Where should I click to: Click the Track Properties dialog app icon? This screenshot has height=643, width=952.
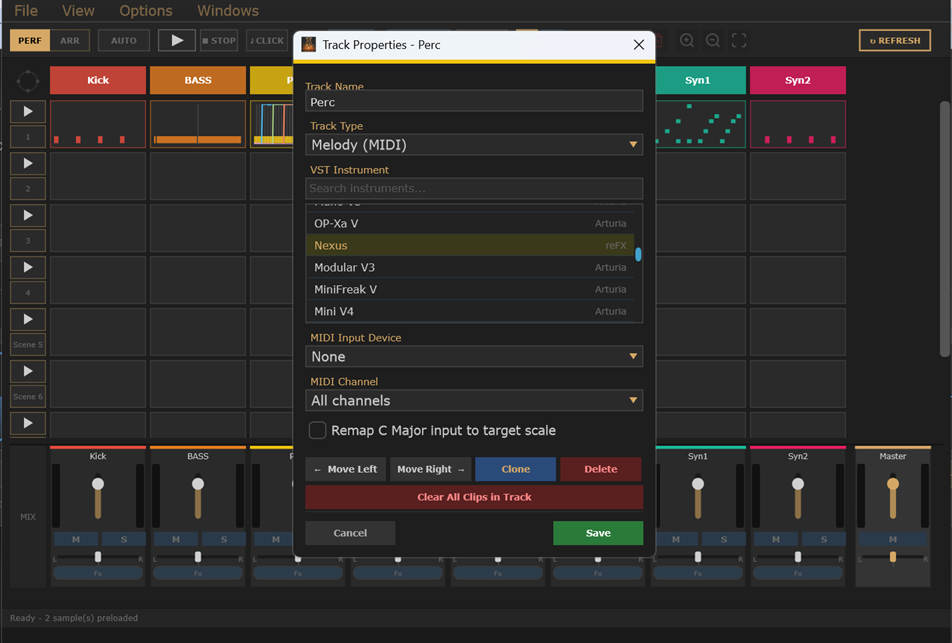click(308, 44)
